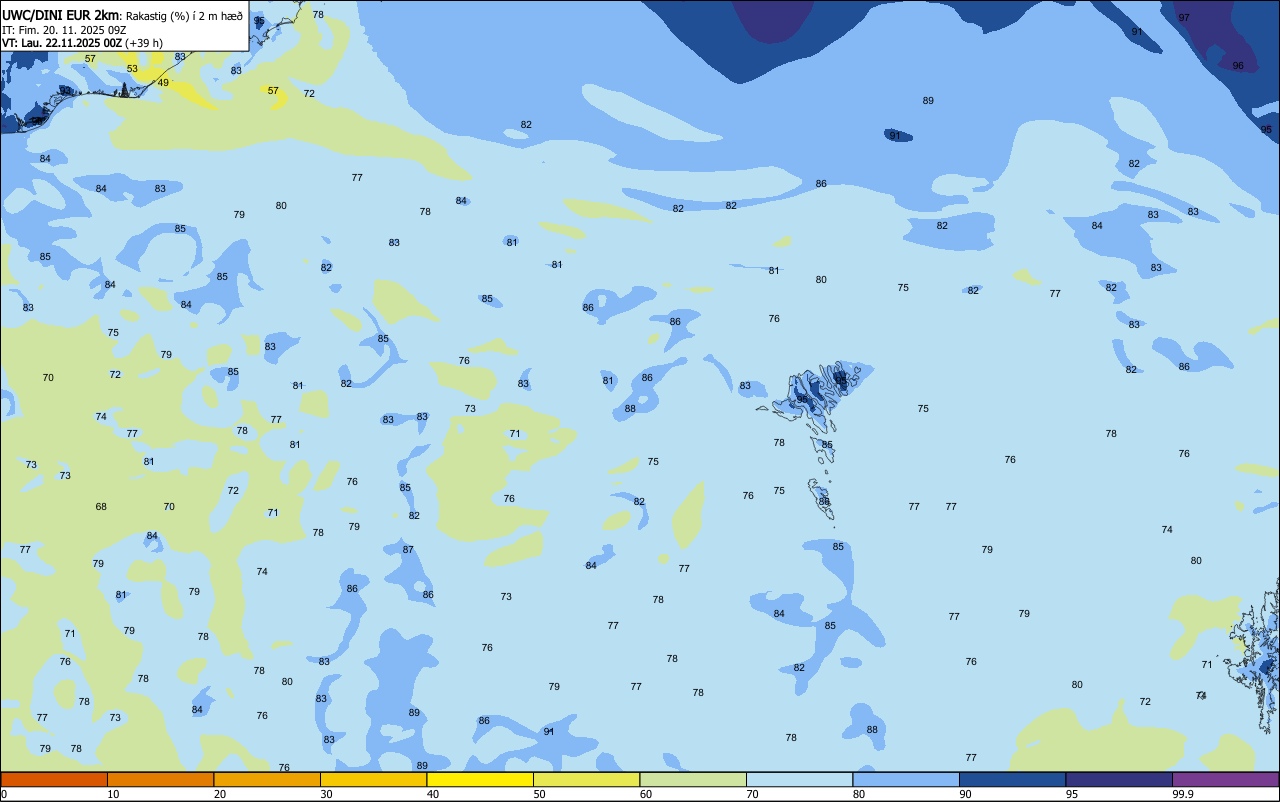Click the '50' tick label on color scale
Image resolution: width=1280 pixels, height=802 pixels.
[x=539, y=794]
